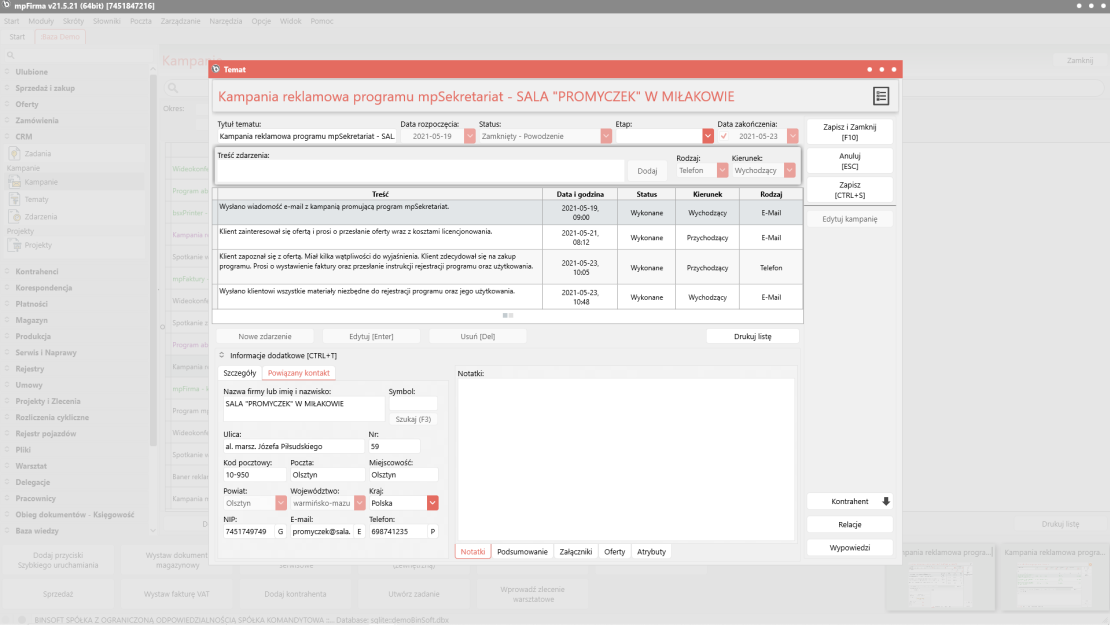The height and width of the screenshot is (625, 1110).
Task: Click the Dodaj button next to Treść zdarzenia
Action: pos(647,171)
